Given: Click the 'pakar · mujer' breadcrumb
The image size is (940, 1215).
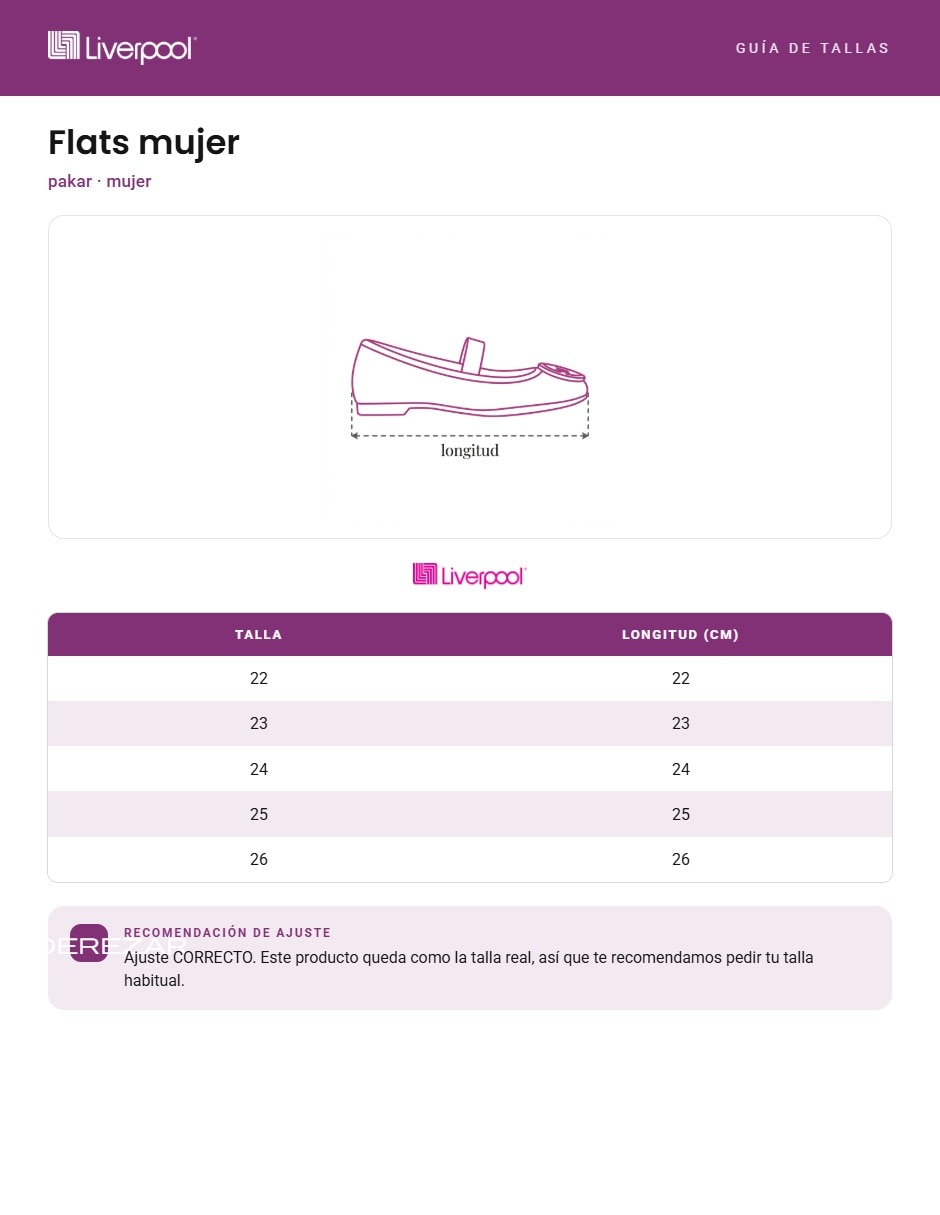Looking at the screenshot, I should click(100, 181).
